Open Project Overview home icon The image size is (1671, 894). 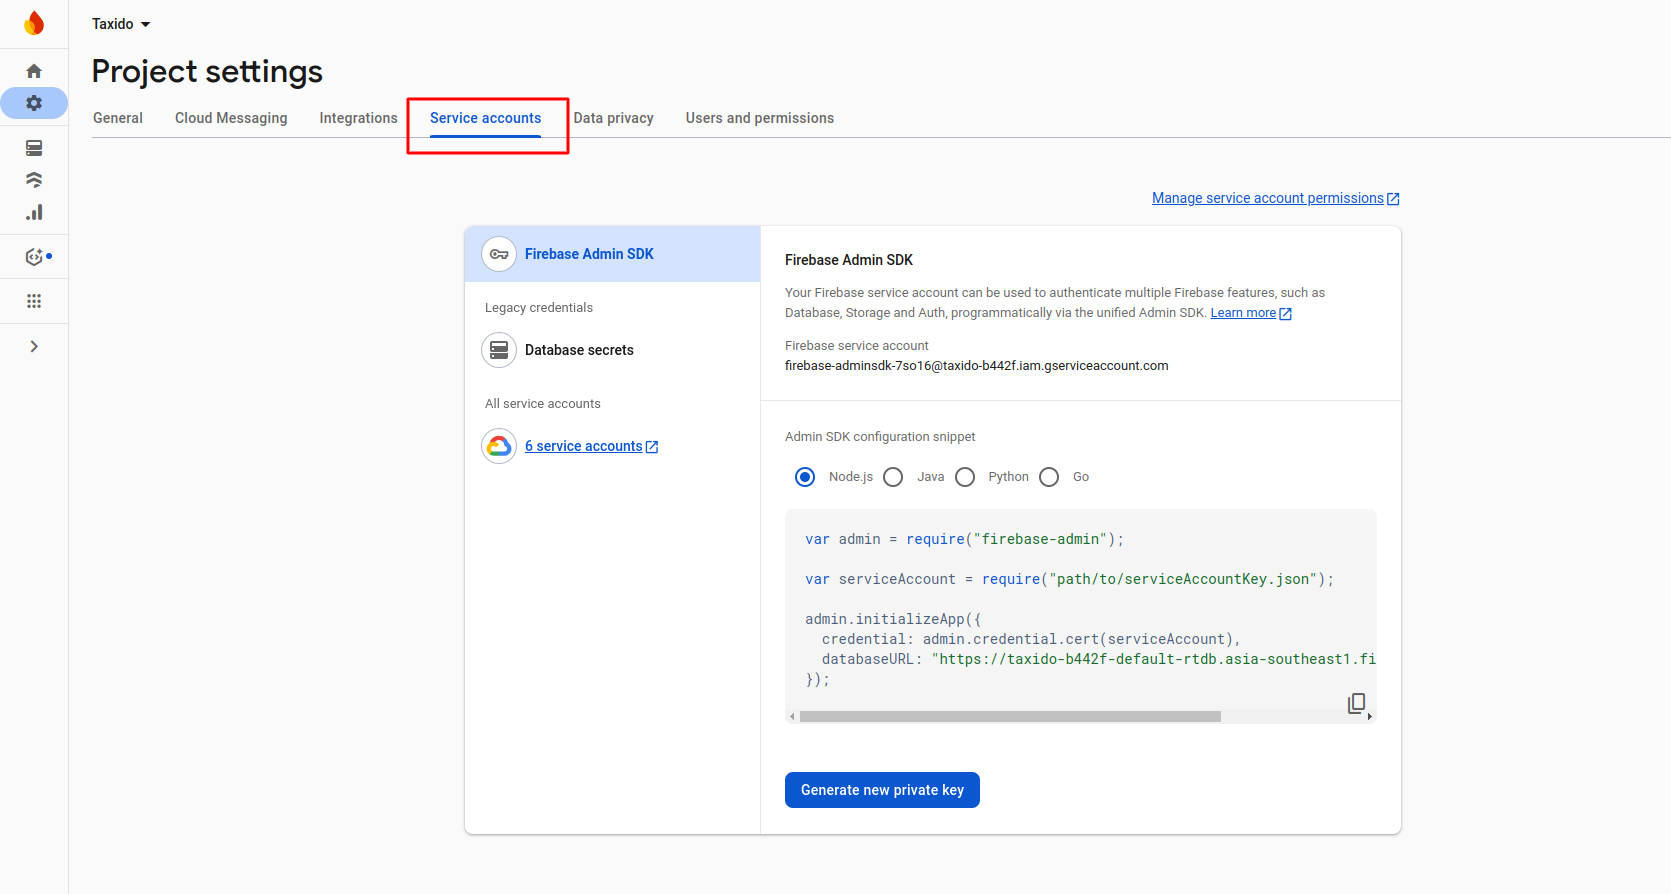click(34, 71)
